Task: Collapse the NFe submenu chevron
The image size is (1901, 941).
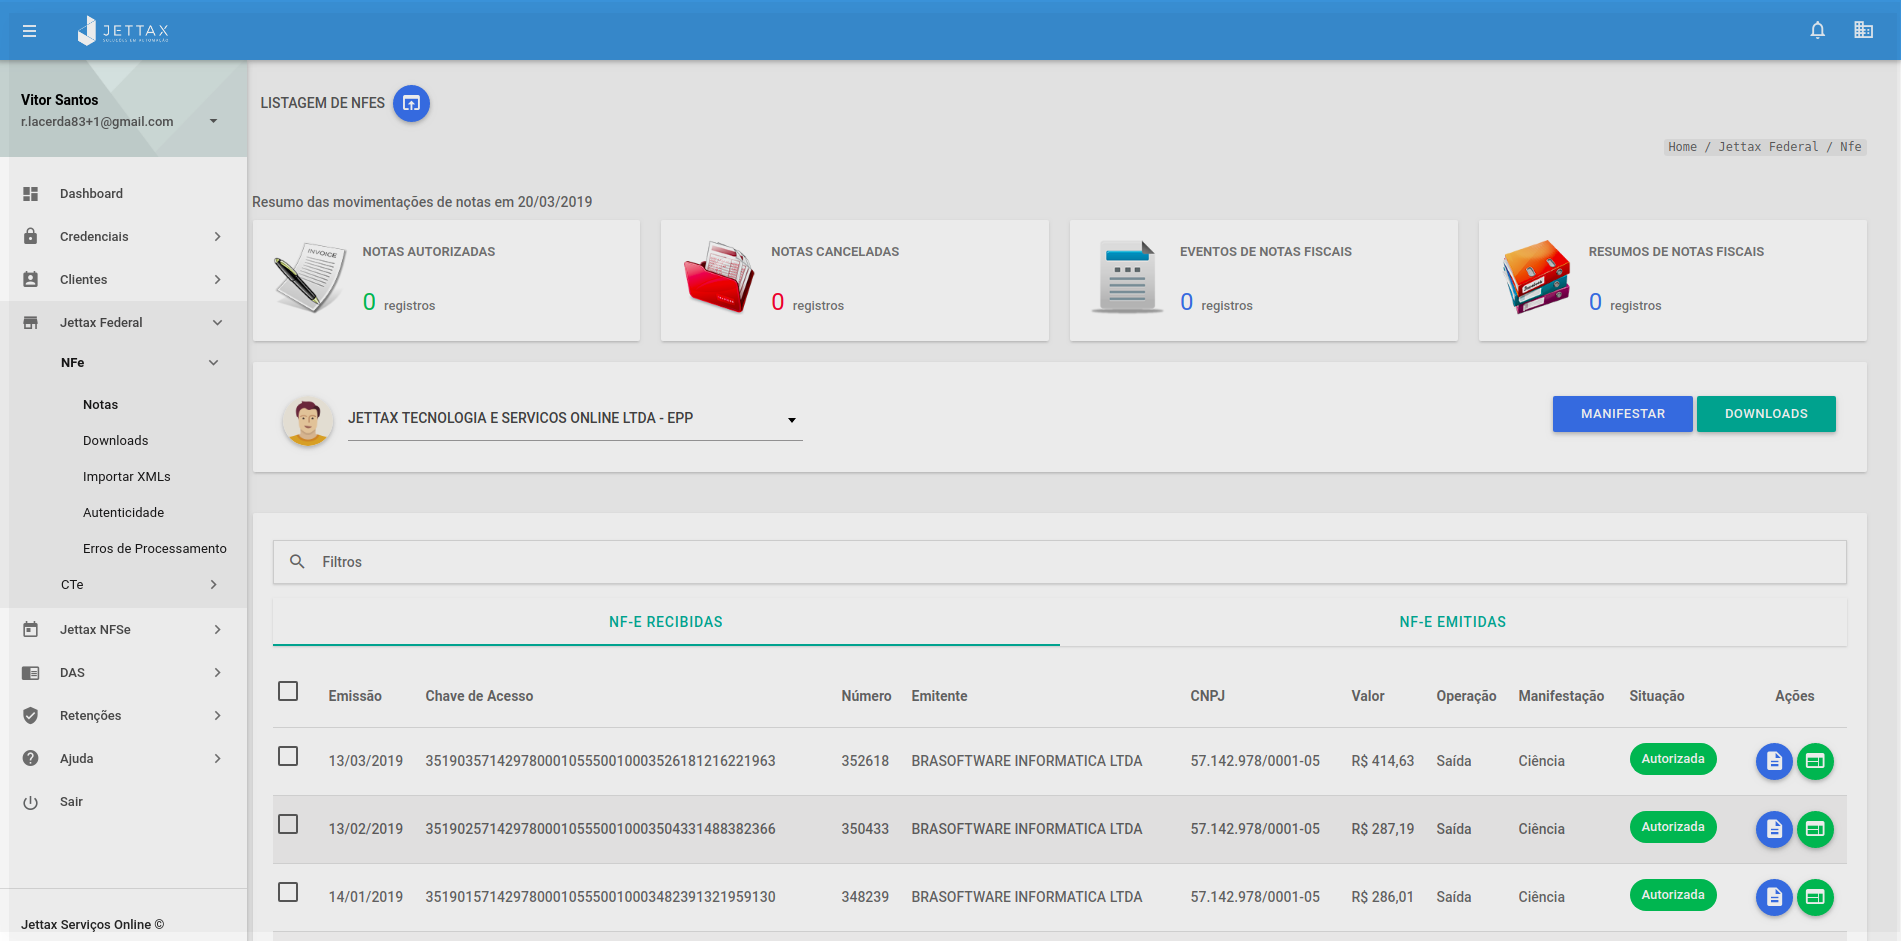Action: tap(213, 363)
